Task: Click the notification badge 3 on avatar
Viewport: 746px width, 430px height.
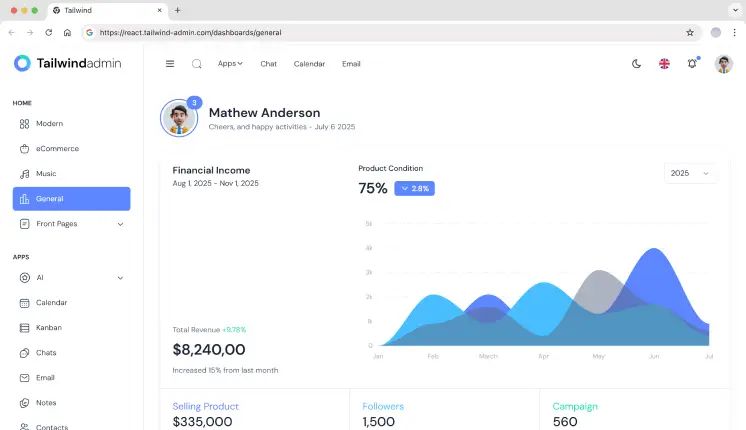Action: [194, 103]
